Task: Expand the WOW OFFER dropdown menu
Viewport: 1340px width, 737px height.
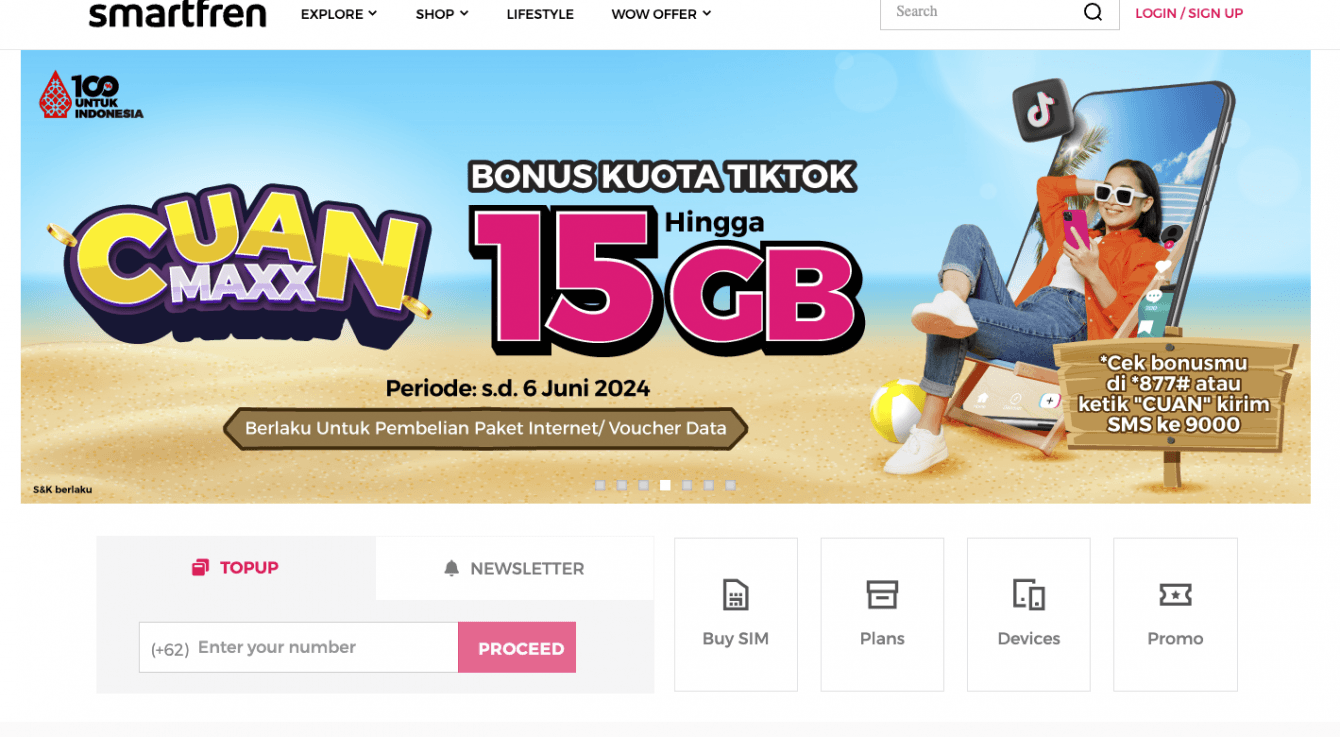Action: [x=661, y=14]
